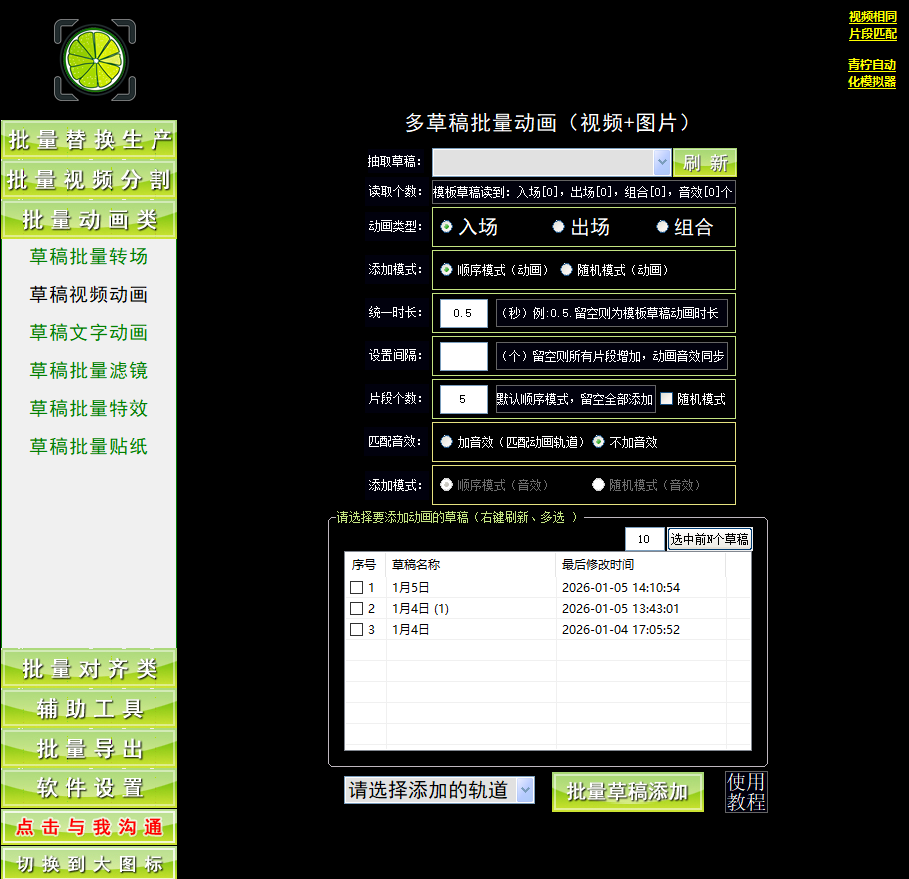Image resolution: width=909 pixels, height=879 pixels.
Task: Click the 刷新 button to refresh drafts
Action: pyautogui.click(x=705, y=161)
